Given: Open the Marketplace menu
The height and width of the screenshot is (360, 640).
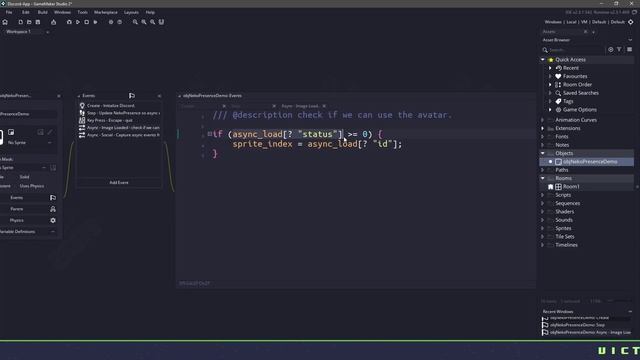Looking at the screenshot, I should click(106, 12).
